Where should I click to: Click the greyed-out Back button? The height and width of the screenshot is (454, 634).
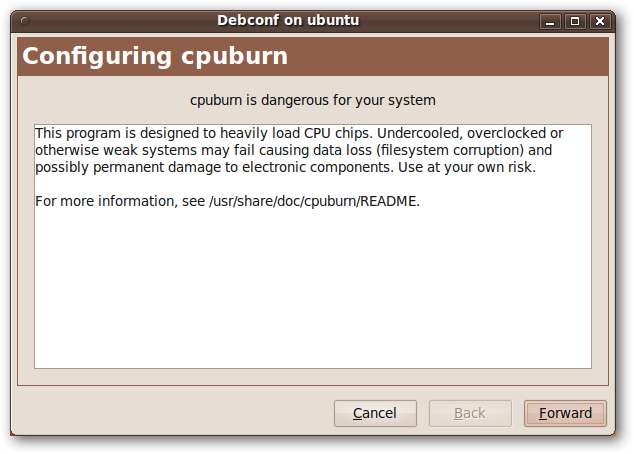469,413
